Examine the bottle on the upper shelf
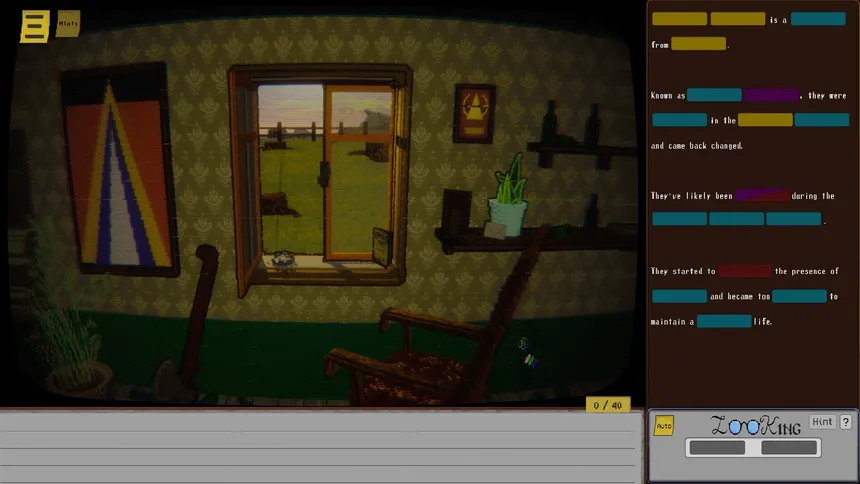 click(x=550, y=123)
